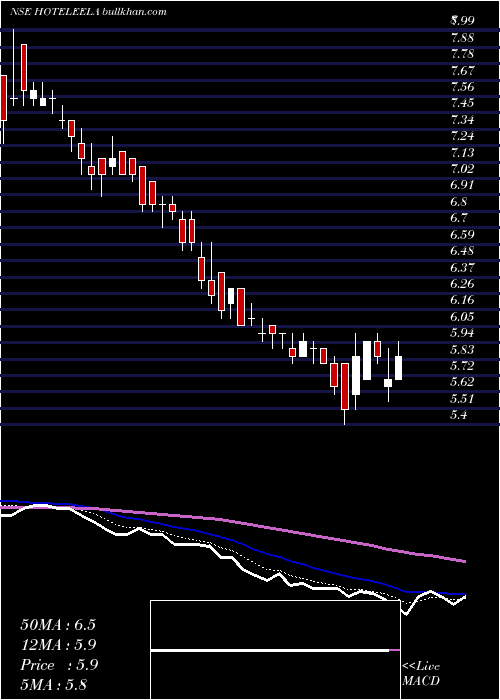The image size is (500, 700).
Task: Select the 7.02 price axis label
Action: (x=462, y=169)
